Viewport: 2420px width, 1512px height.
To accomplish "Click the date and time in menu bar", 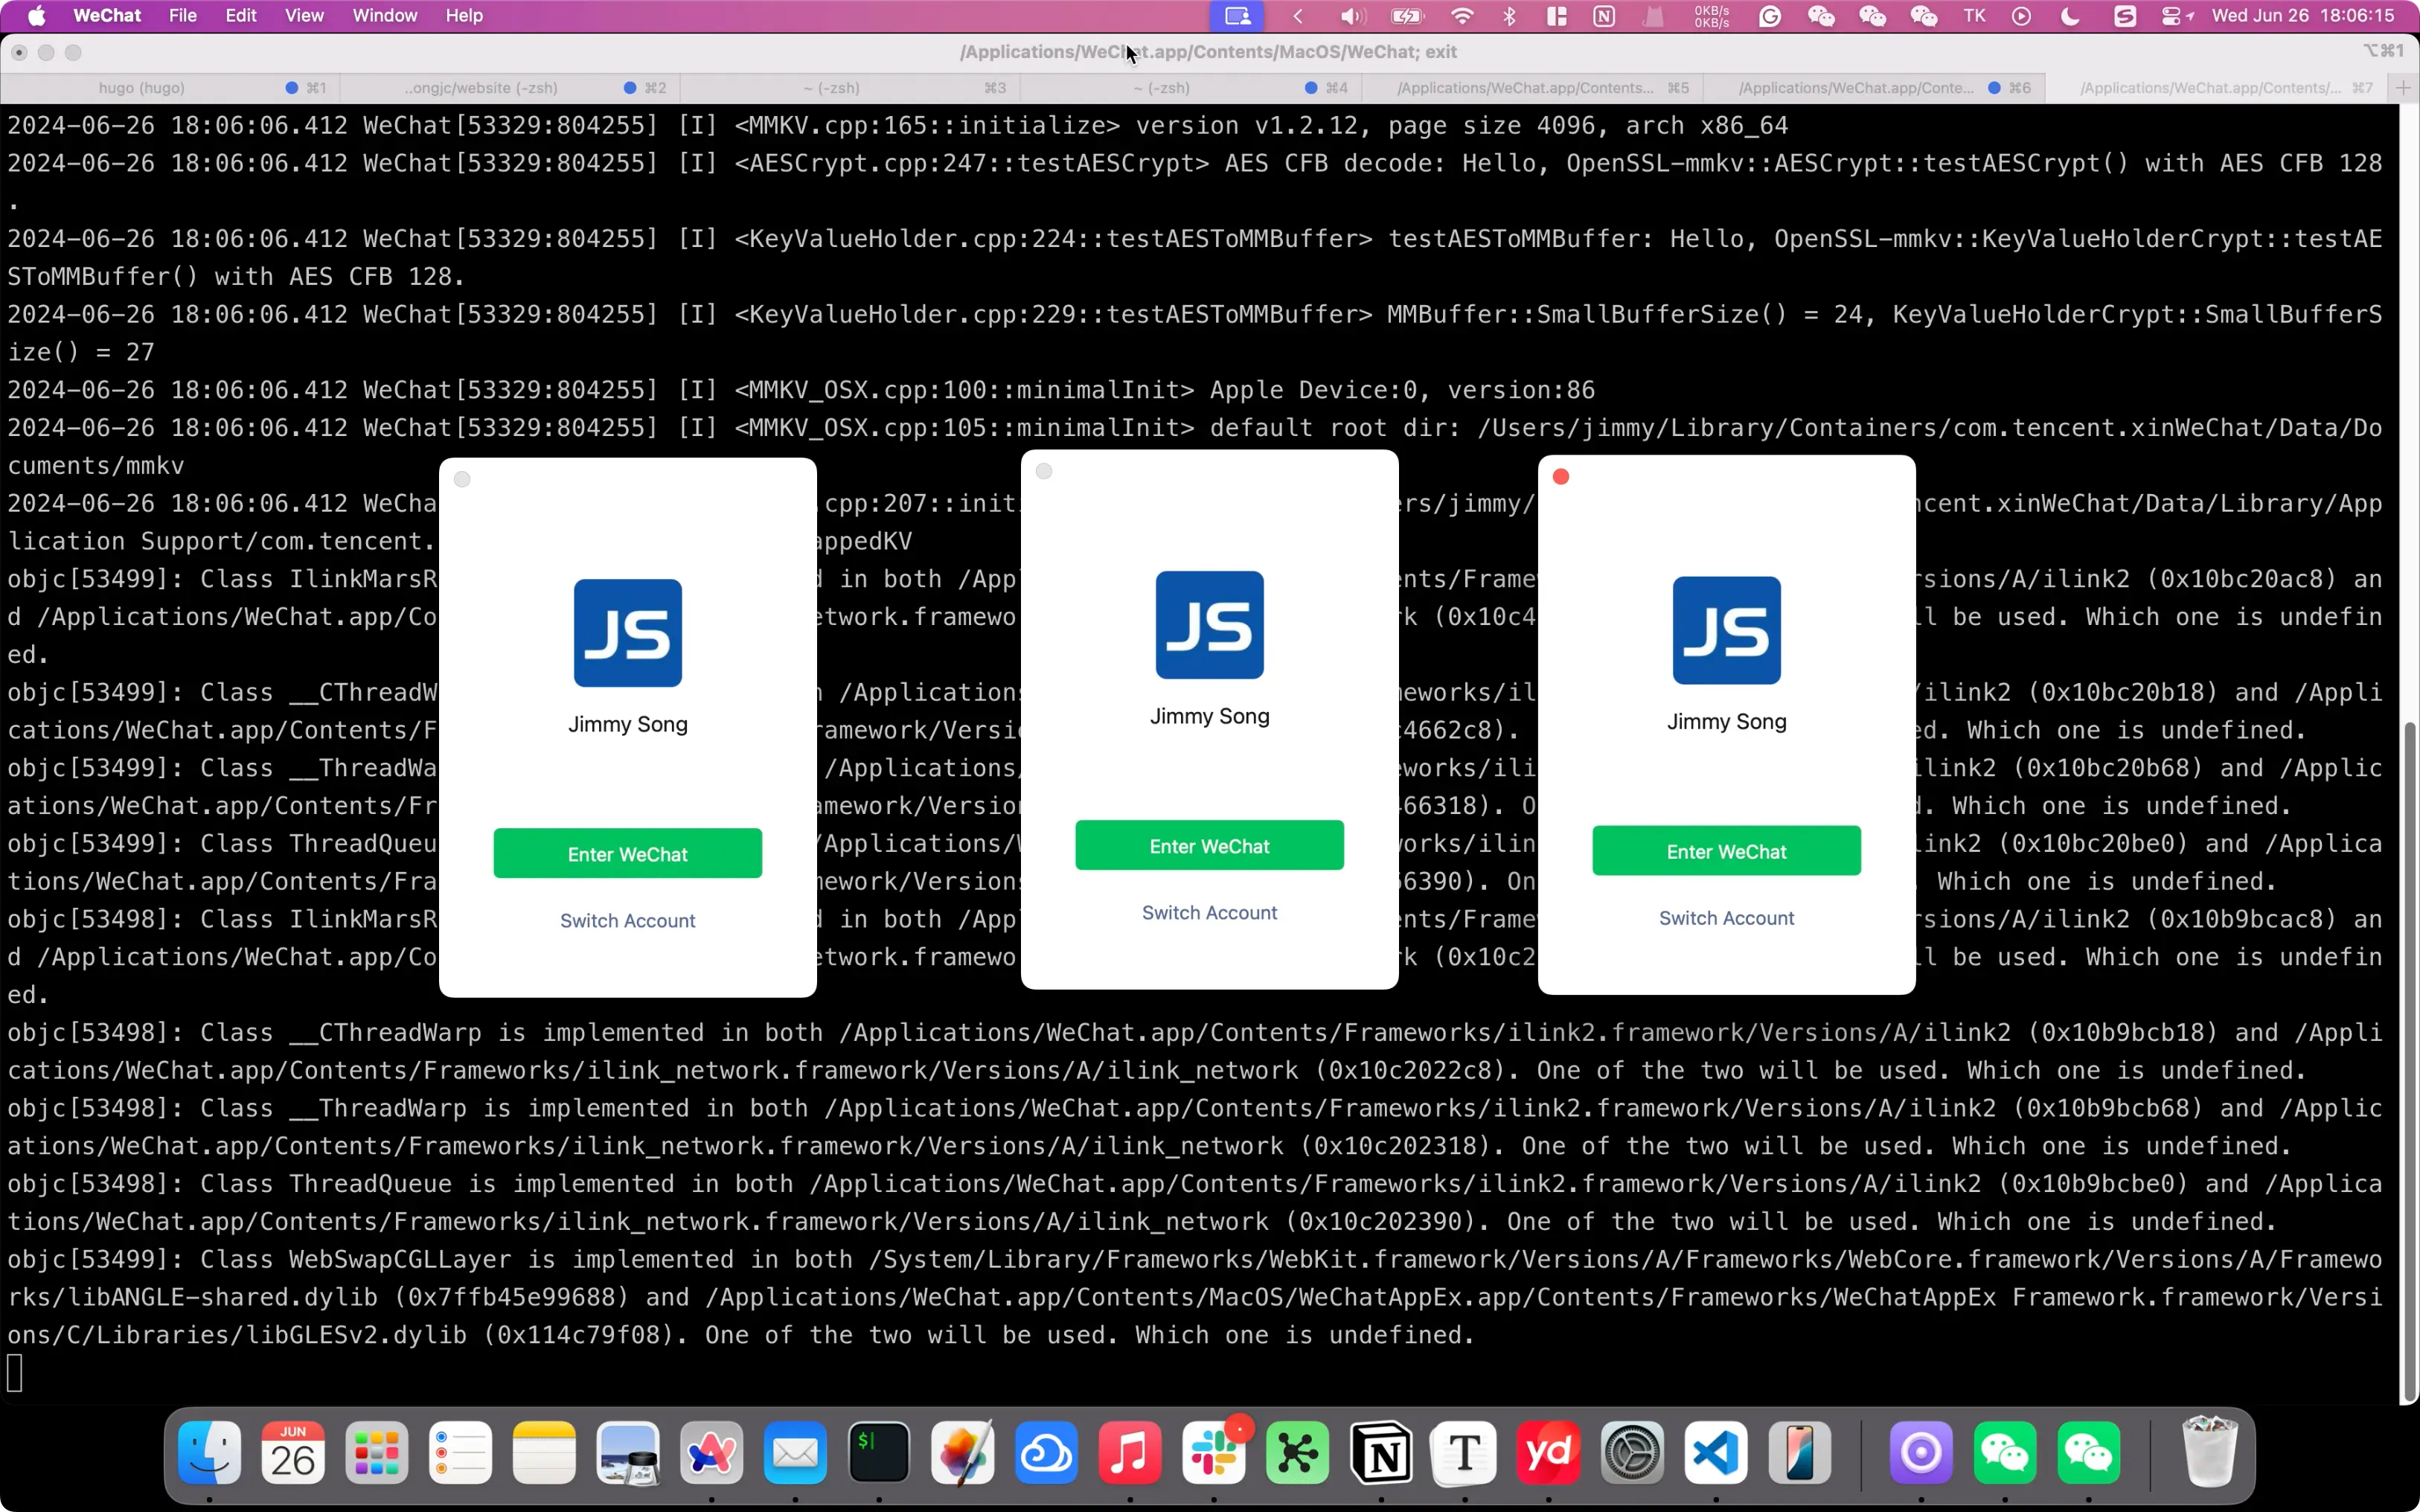I will (x=2302, y=16).
